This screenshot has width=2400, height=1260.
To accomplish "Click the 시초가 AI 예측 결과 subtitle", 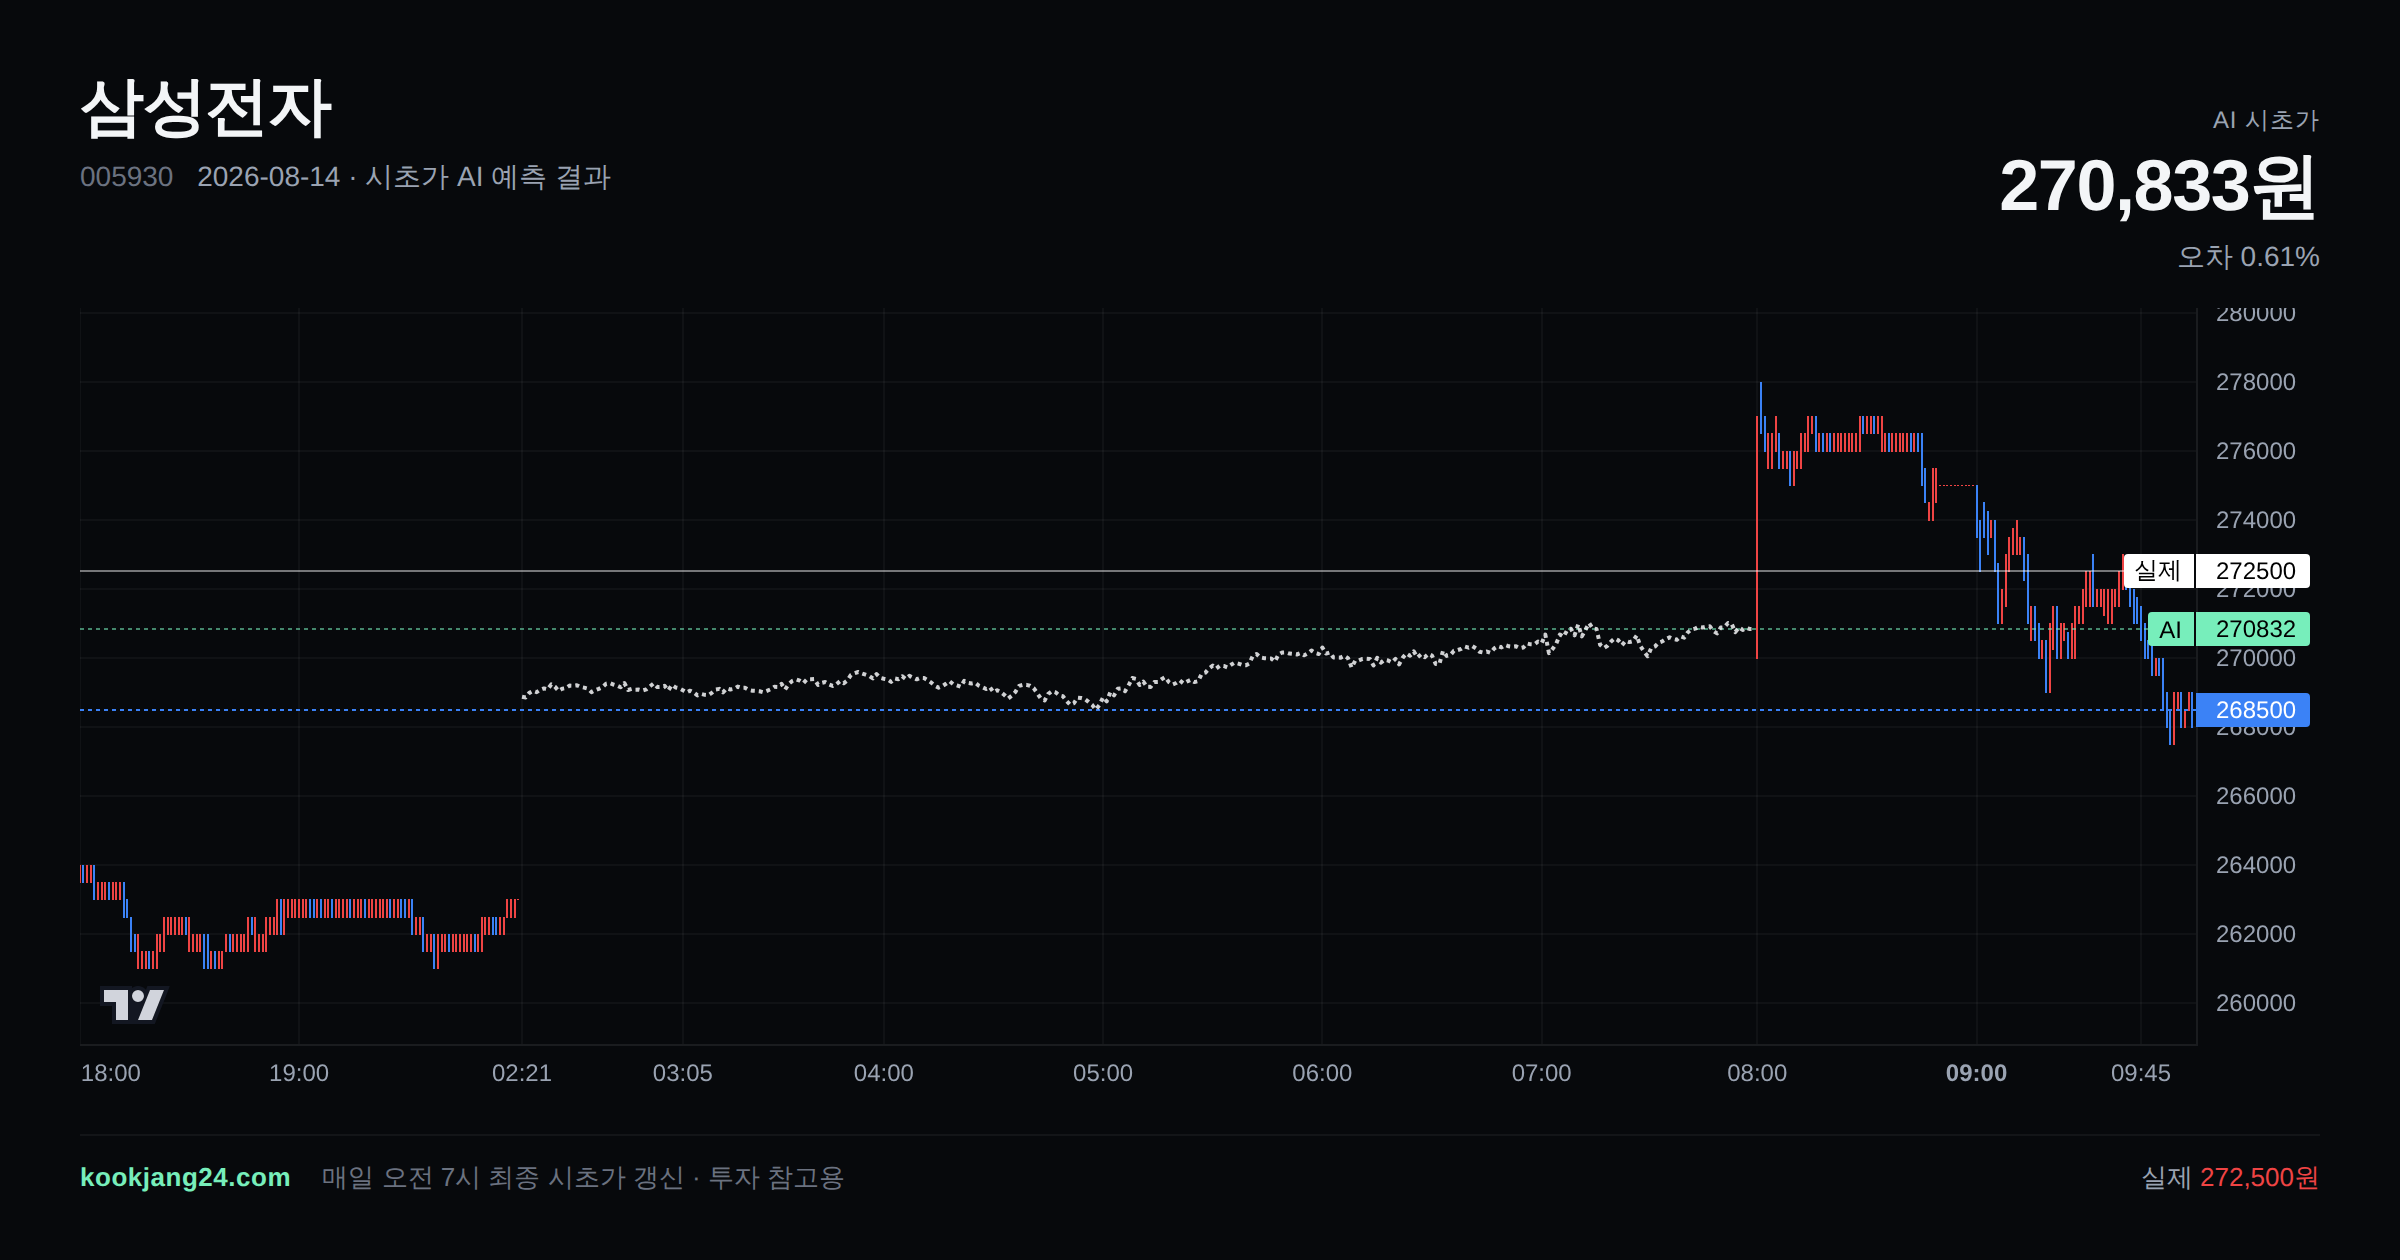I will (x=488, y=177).
